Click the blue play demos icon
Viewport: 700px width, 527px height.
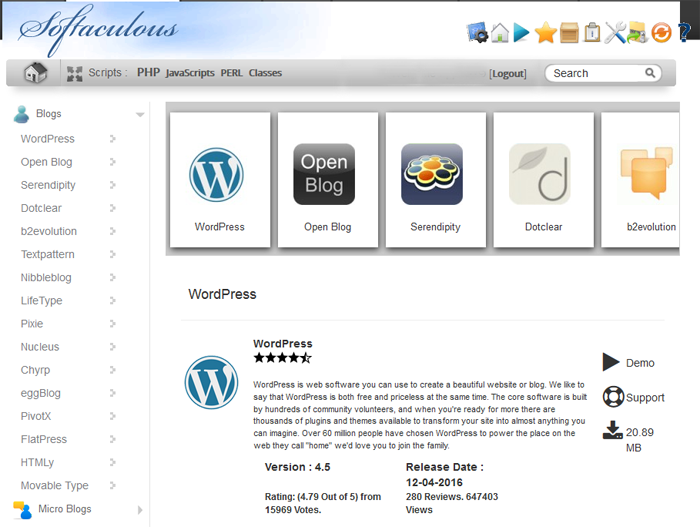click(521, 32)
